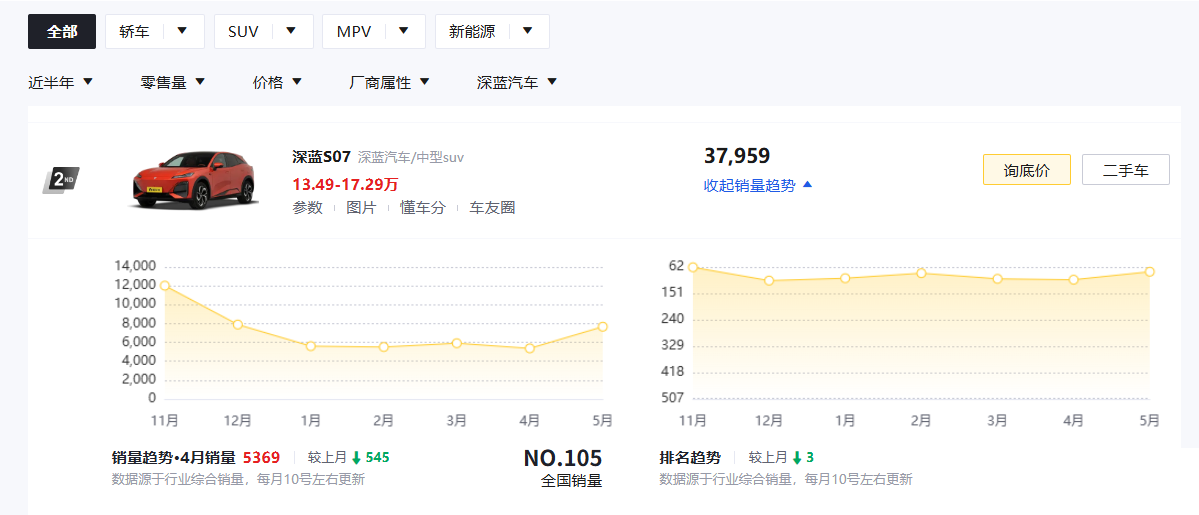Click the 37,959 total sales figure
The width and height of the screenshot is (1199, 515).
(x=737, y=156)
